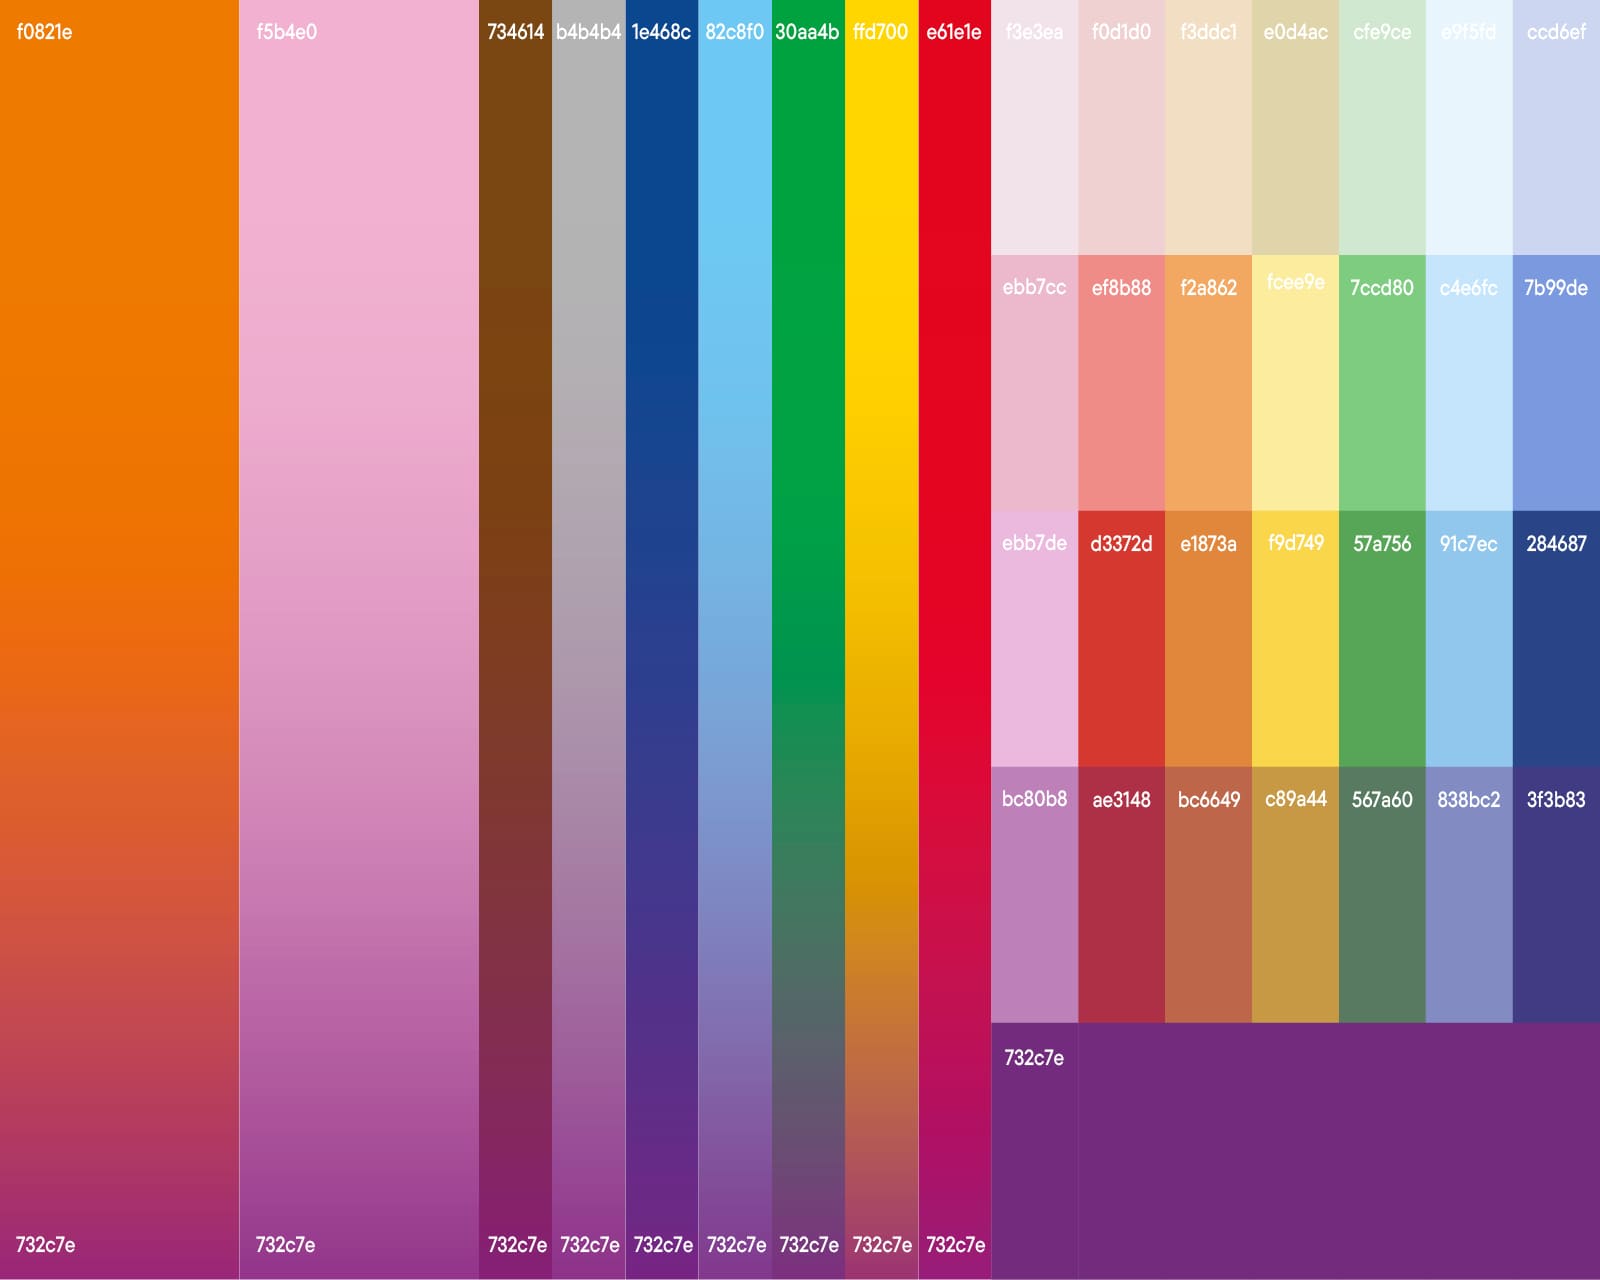Select the periwinkle 7b99de swatch

click(x=1556, y=384)
